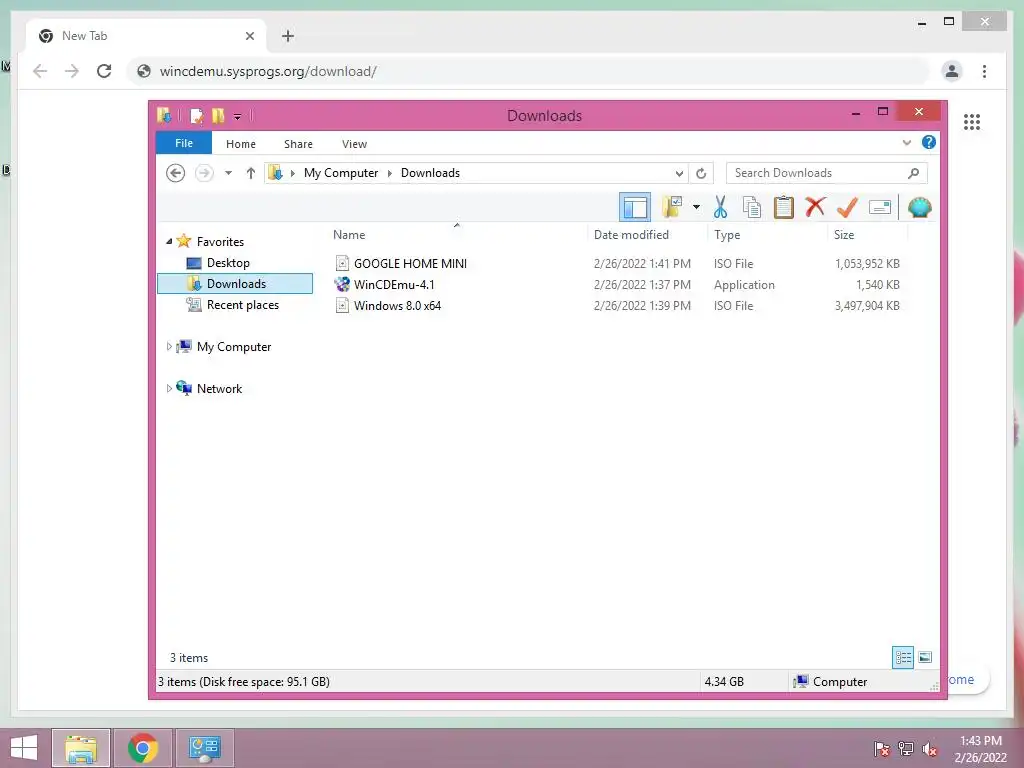1024x768 pixels.
Task: Expand the ribbon with chevron arrow
Action: tap(906, 142)
